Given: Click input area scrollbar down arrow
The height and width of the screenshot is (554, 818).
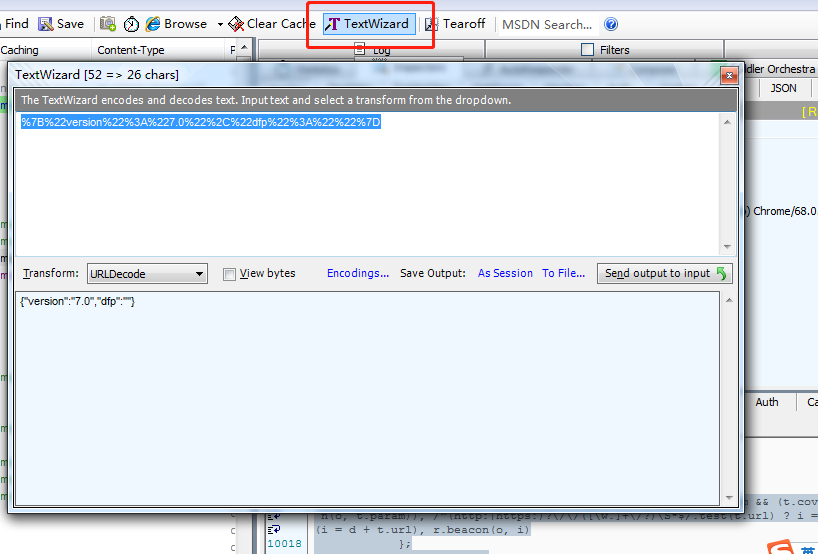Looking at the screenshot, I should [x=727, y=247].
